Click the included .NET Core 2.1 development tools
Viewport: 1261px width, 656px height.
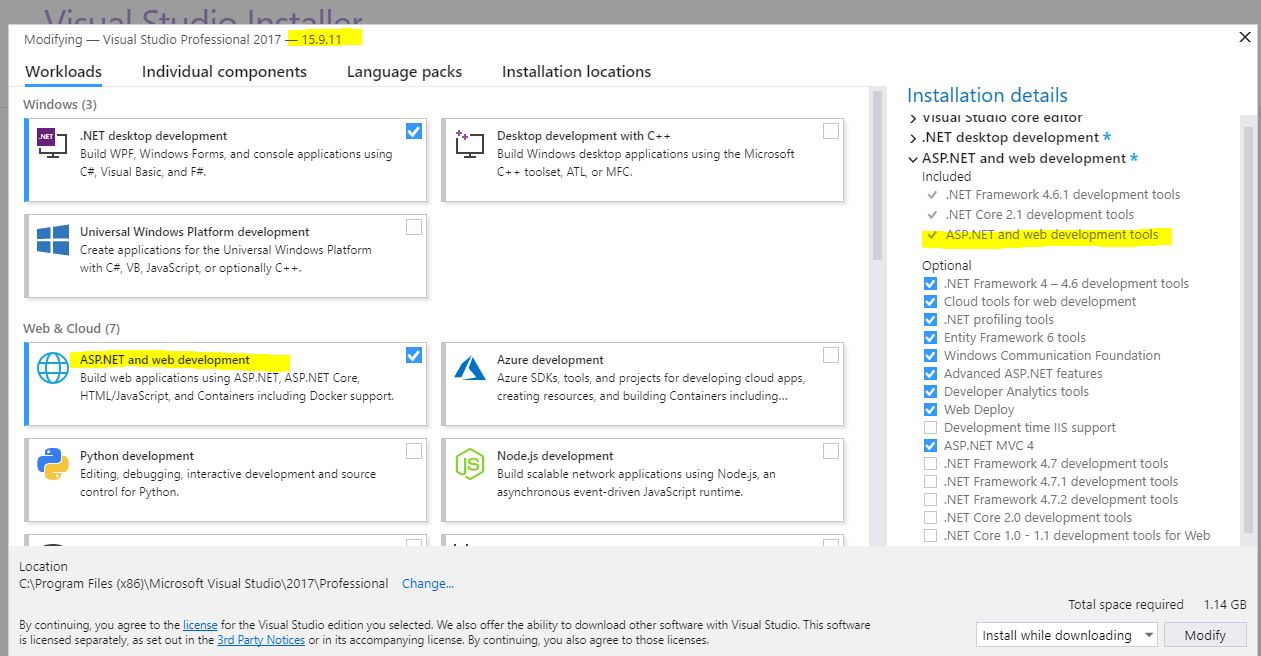point(1039,215)
